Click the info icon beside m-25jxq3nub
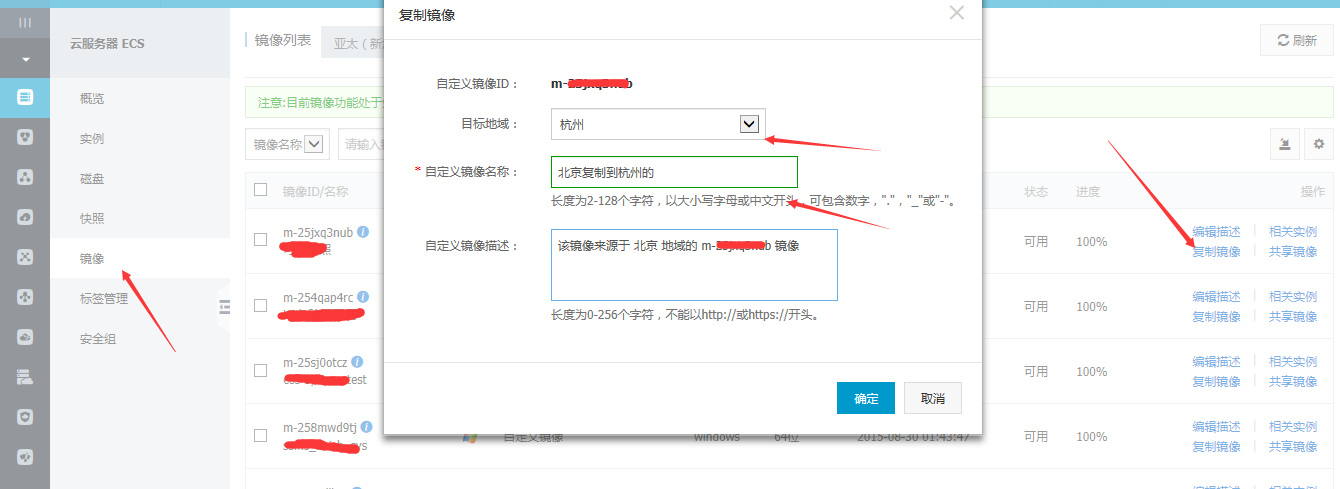 pyautogui.click(x=363, y=231)
